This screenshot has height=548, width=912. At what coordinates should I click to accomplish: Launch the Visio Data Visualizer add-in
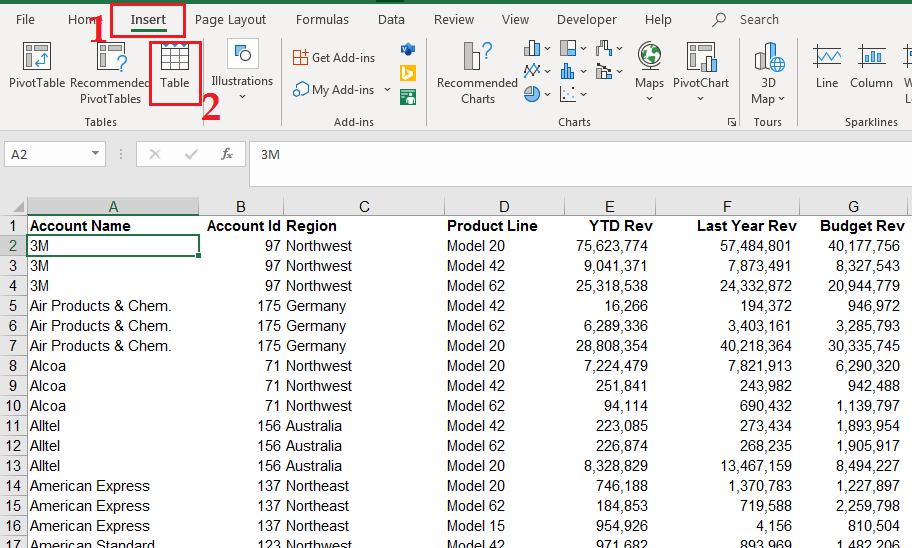[x=408, y=49]
